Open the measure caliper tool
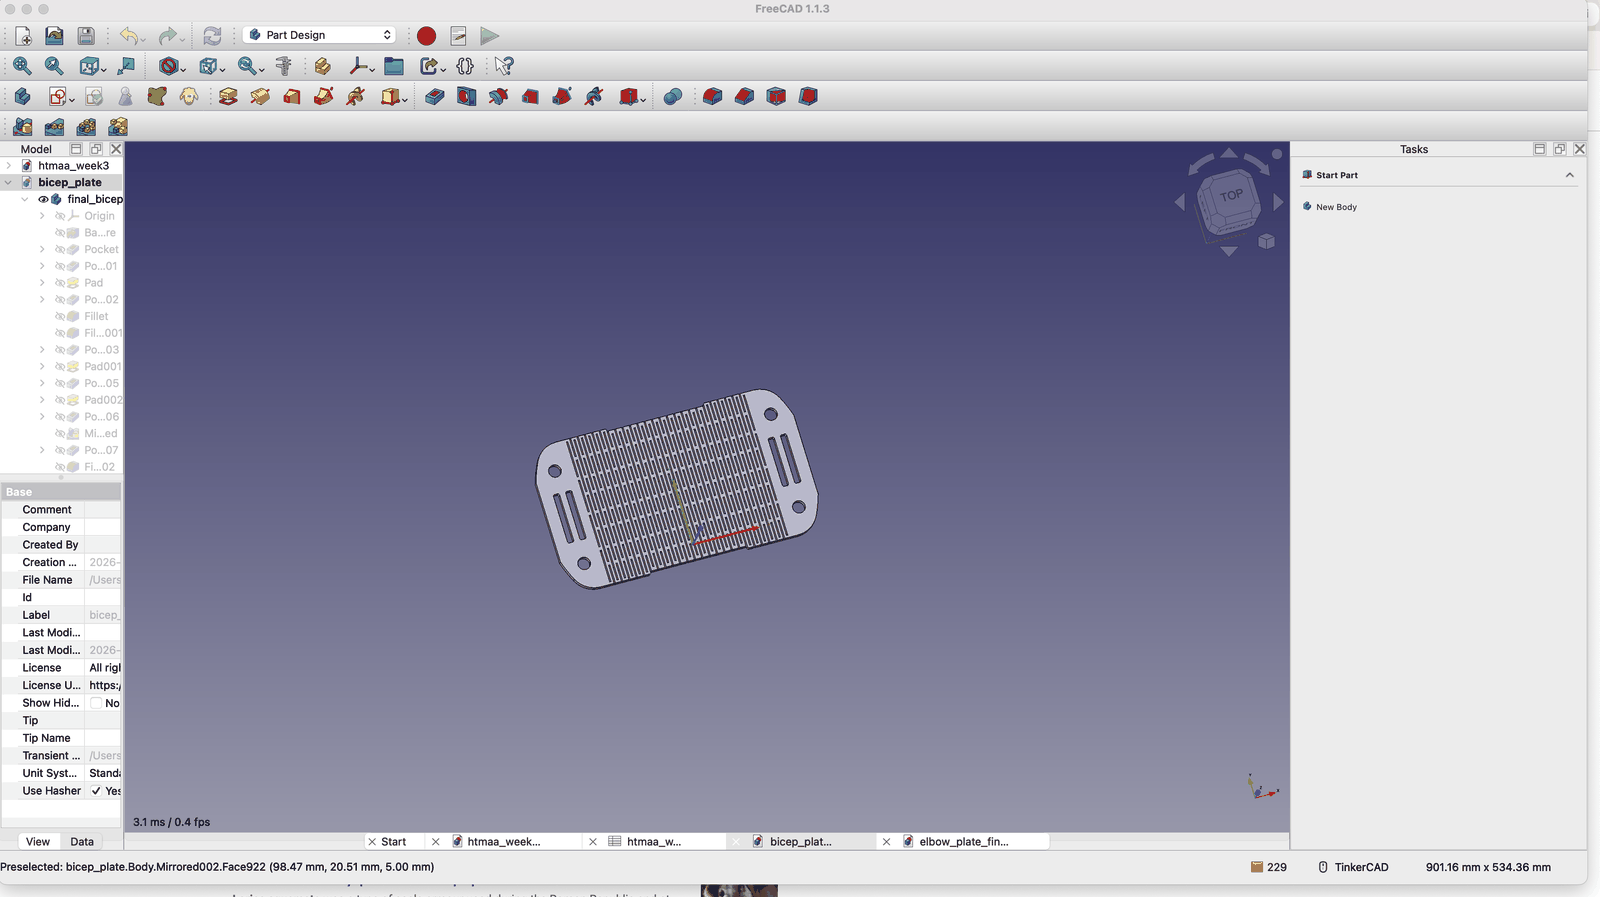 click(x=284, y=66)
